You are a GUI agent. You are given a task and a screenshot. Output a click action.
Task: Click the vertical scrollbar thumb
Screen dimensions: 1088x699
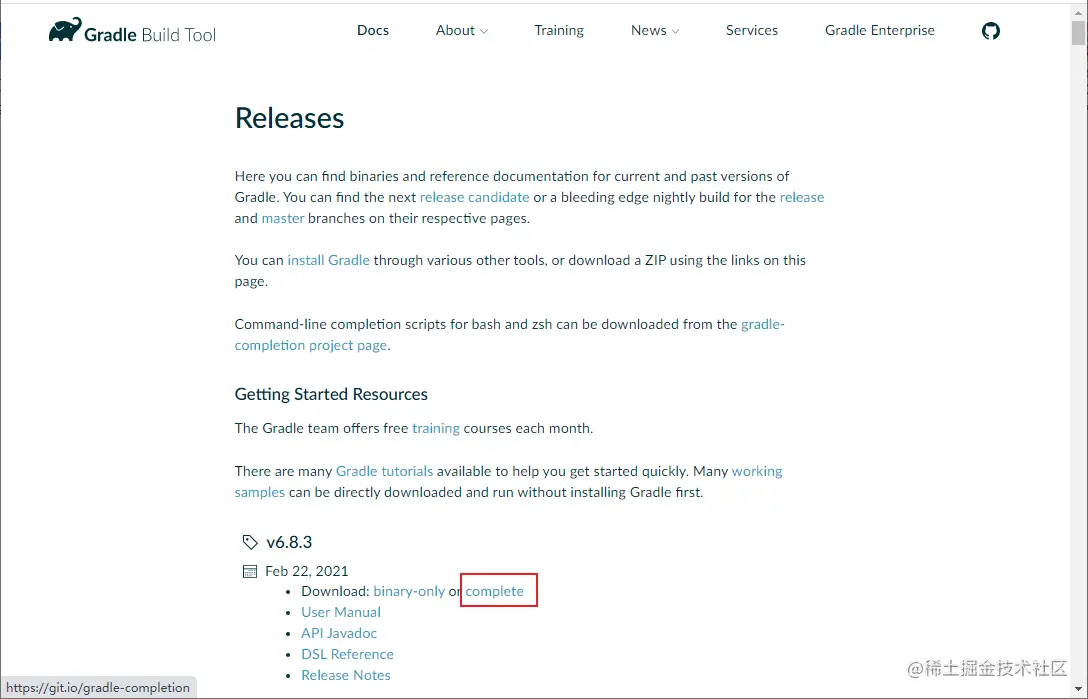1078,33
